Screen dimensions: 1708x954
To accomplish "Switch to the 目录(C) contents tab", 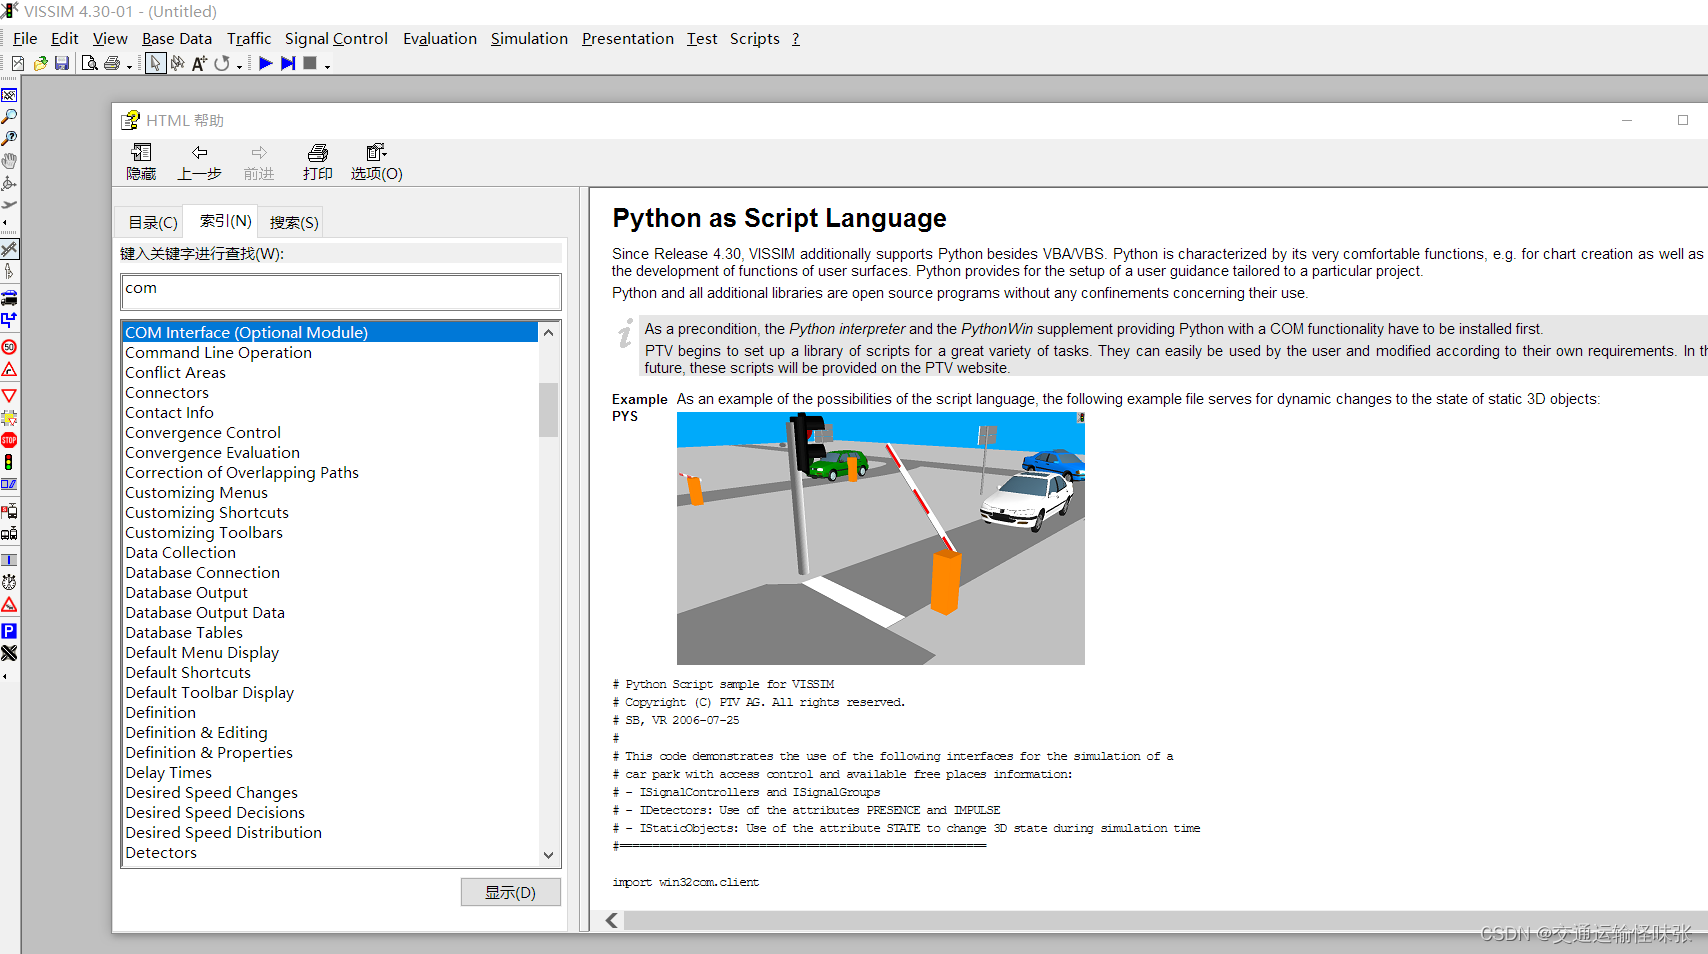I will click(153, 222).
